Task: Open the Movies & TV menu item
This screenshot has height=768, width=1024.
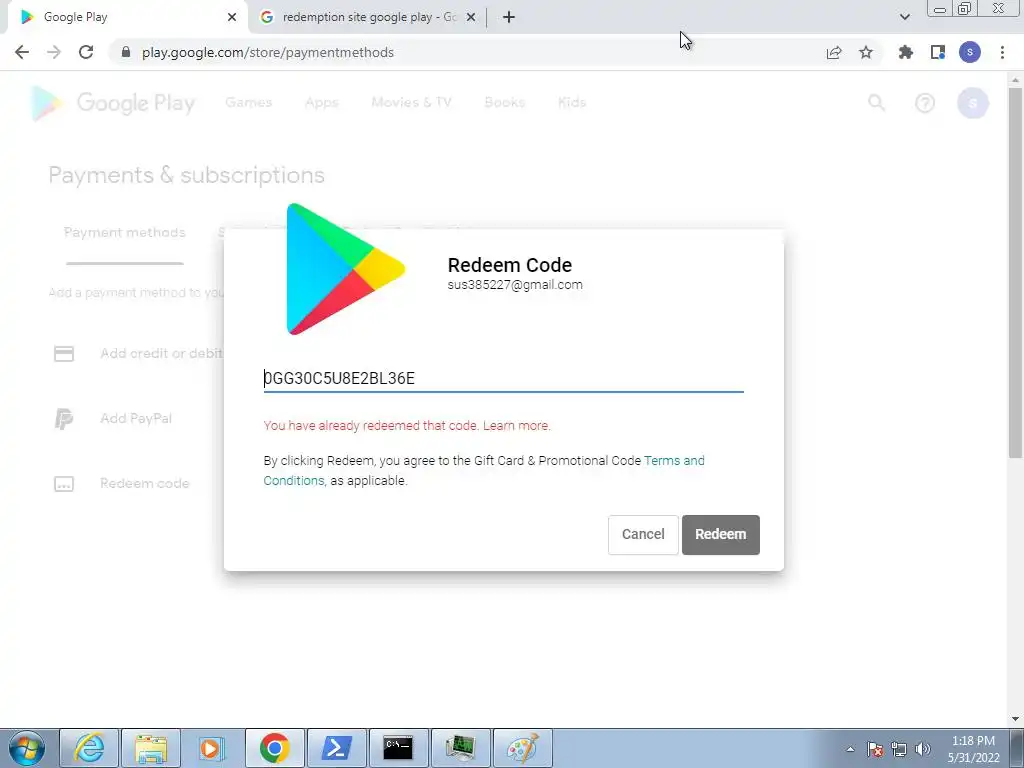Action: [411, 102]
